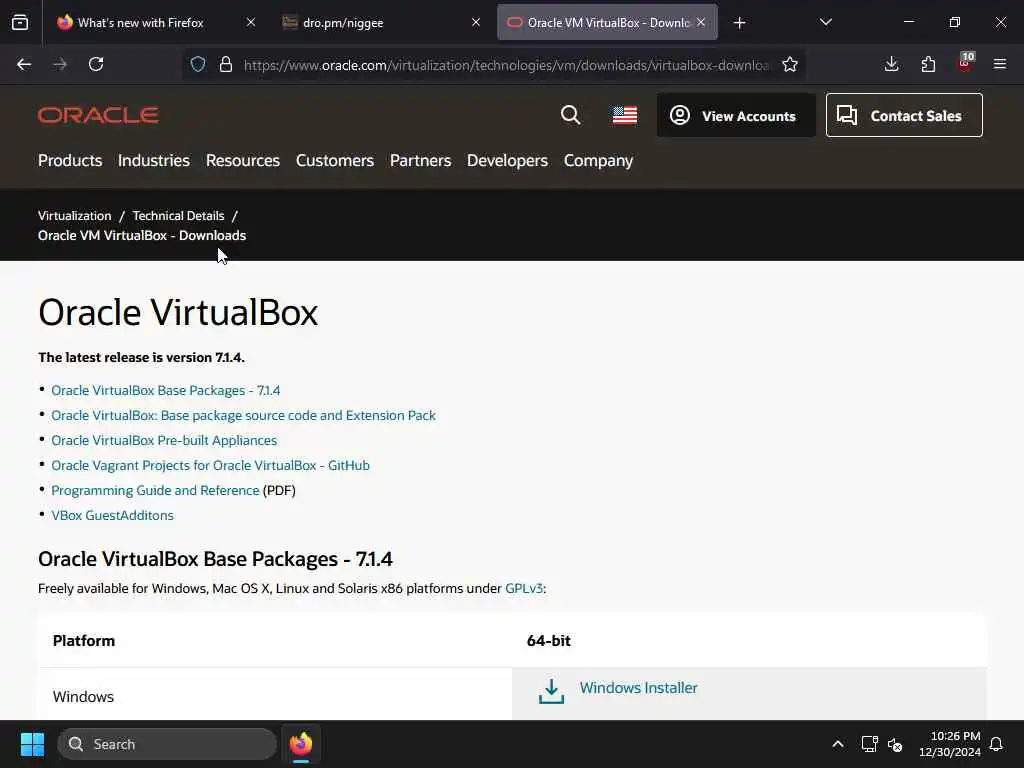Open the Customers menu

point(334,161)
